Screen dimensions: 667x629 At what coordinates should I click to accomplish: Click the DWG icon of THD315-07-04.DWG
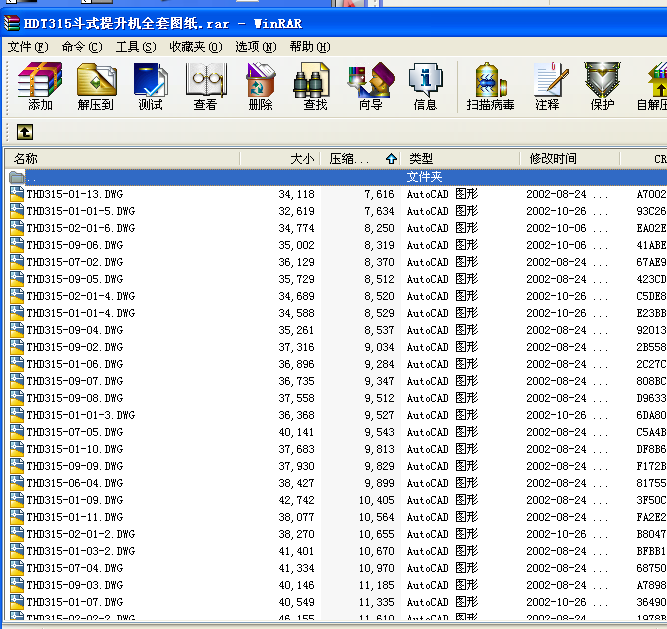click(x=17, y=568)
